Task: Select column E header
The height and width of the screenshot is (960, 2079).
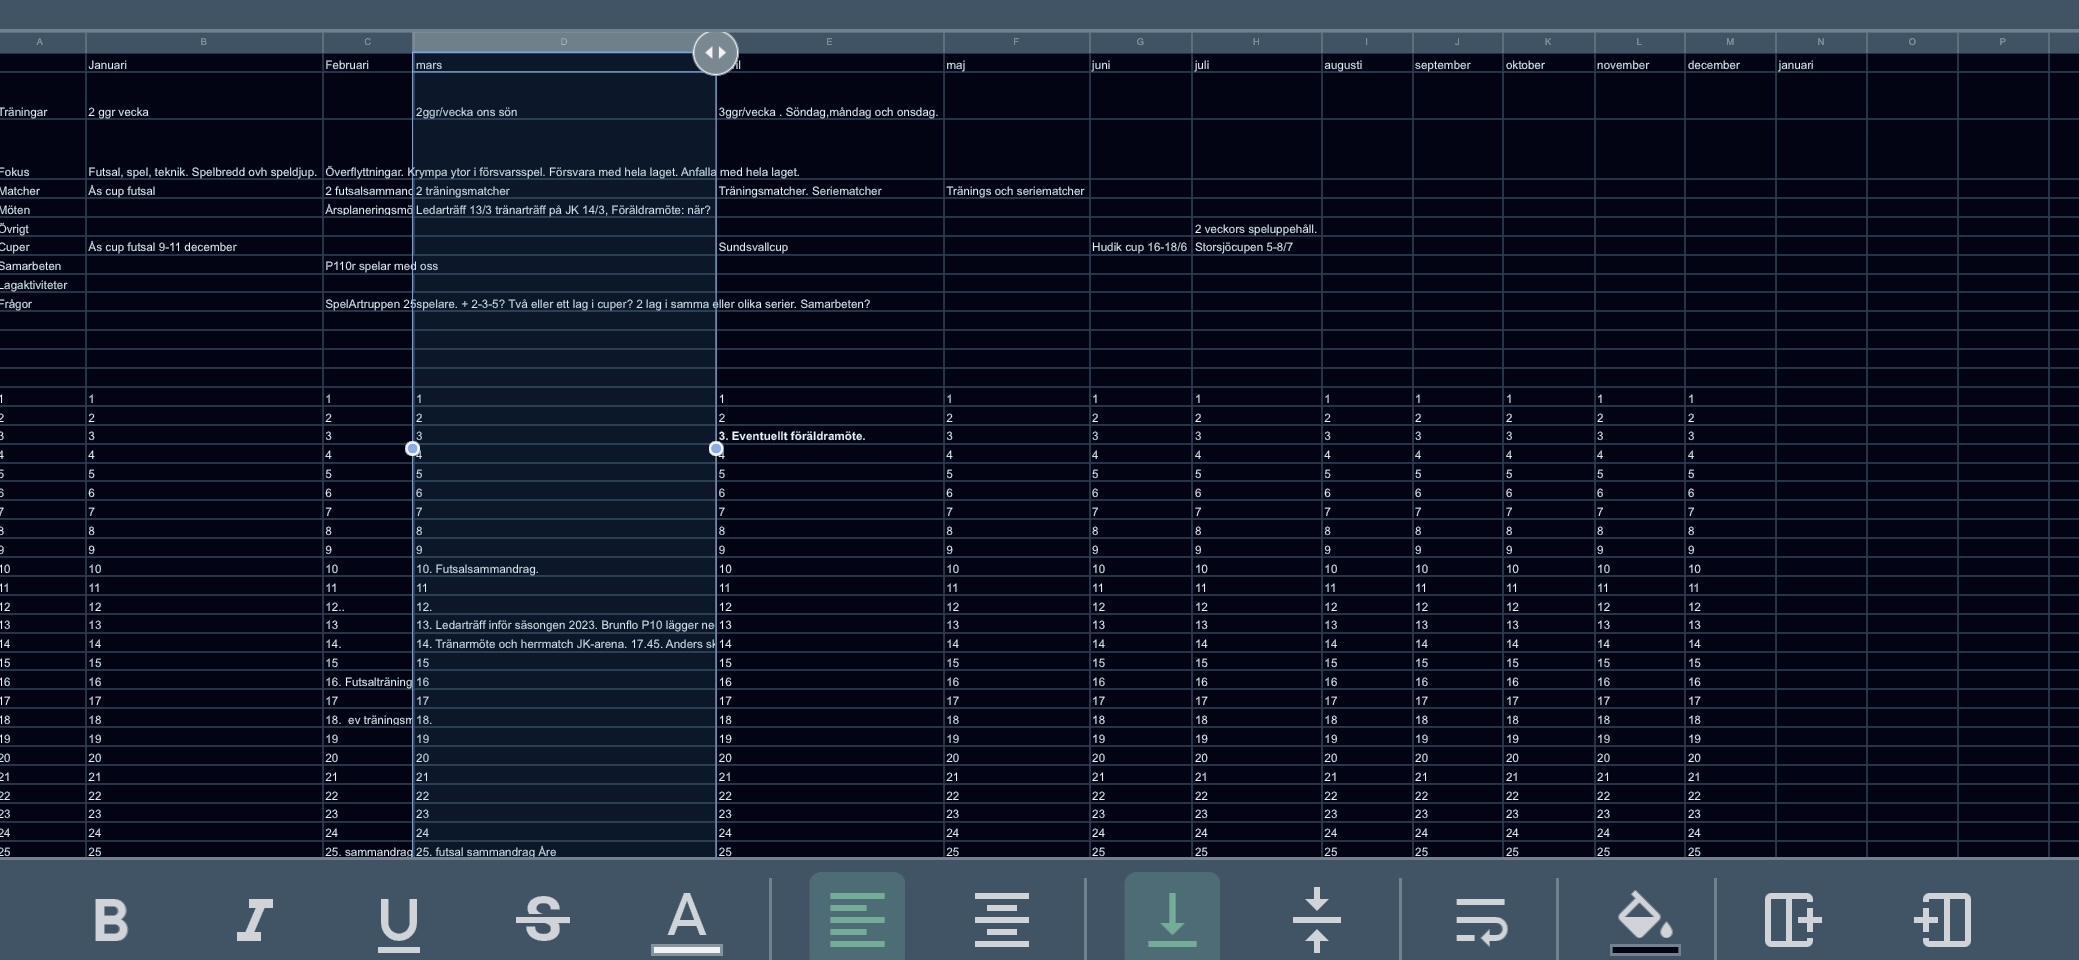Action: tap(829, 42)
